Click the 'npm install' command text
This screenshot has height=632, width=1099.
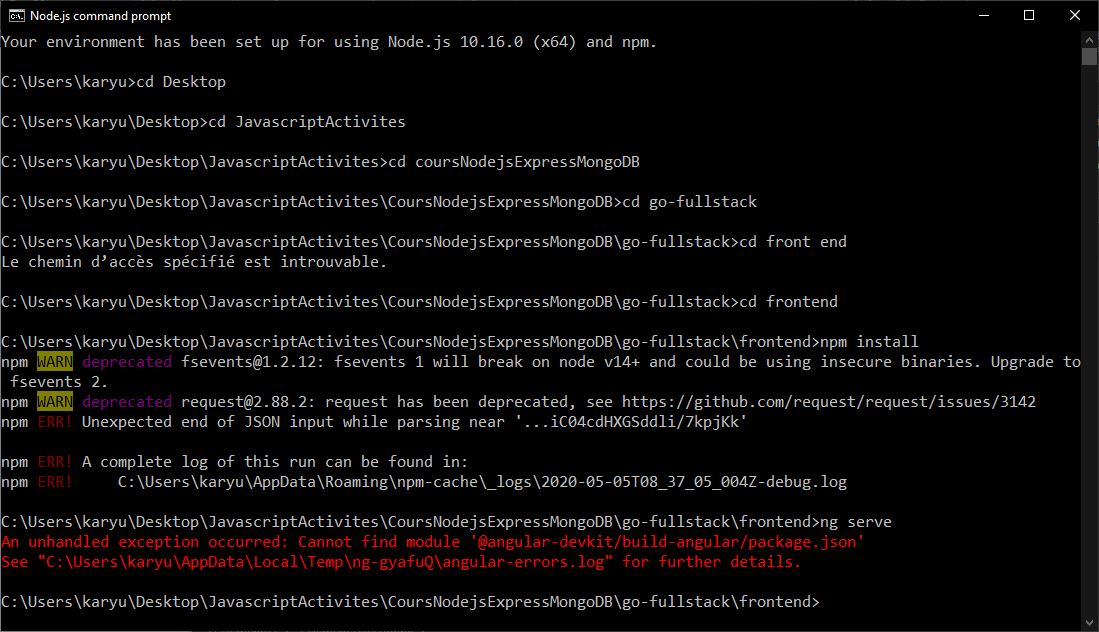pyautogui.click(x=869, y=342)
